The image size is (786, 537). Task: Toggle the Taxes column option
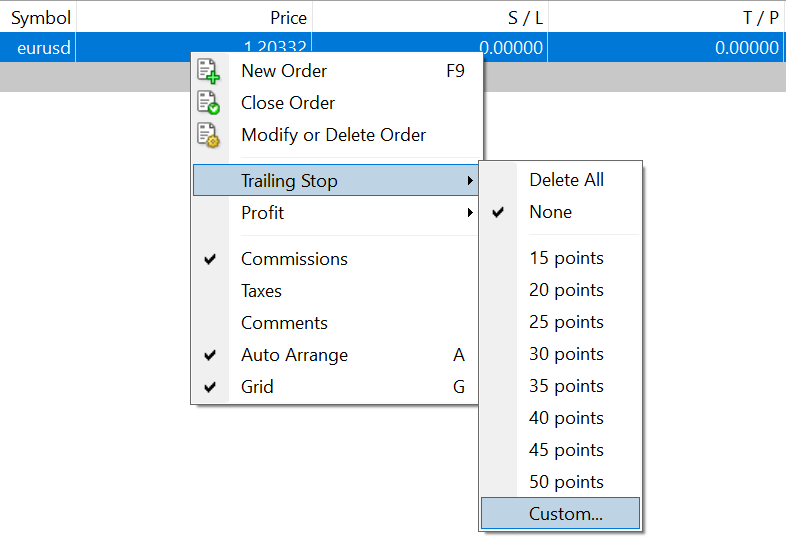[336, 291]
